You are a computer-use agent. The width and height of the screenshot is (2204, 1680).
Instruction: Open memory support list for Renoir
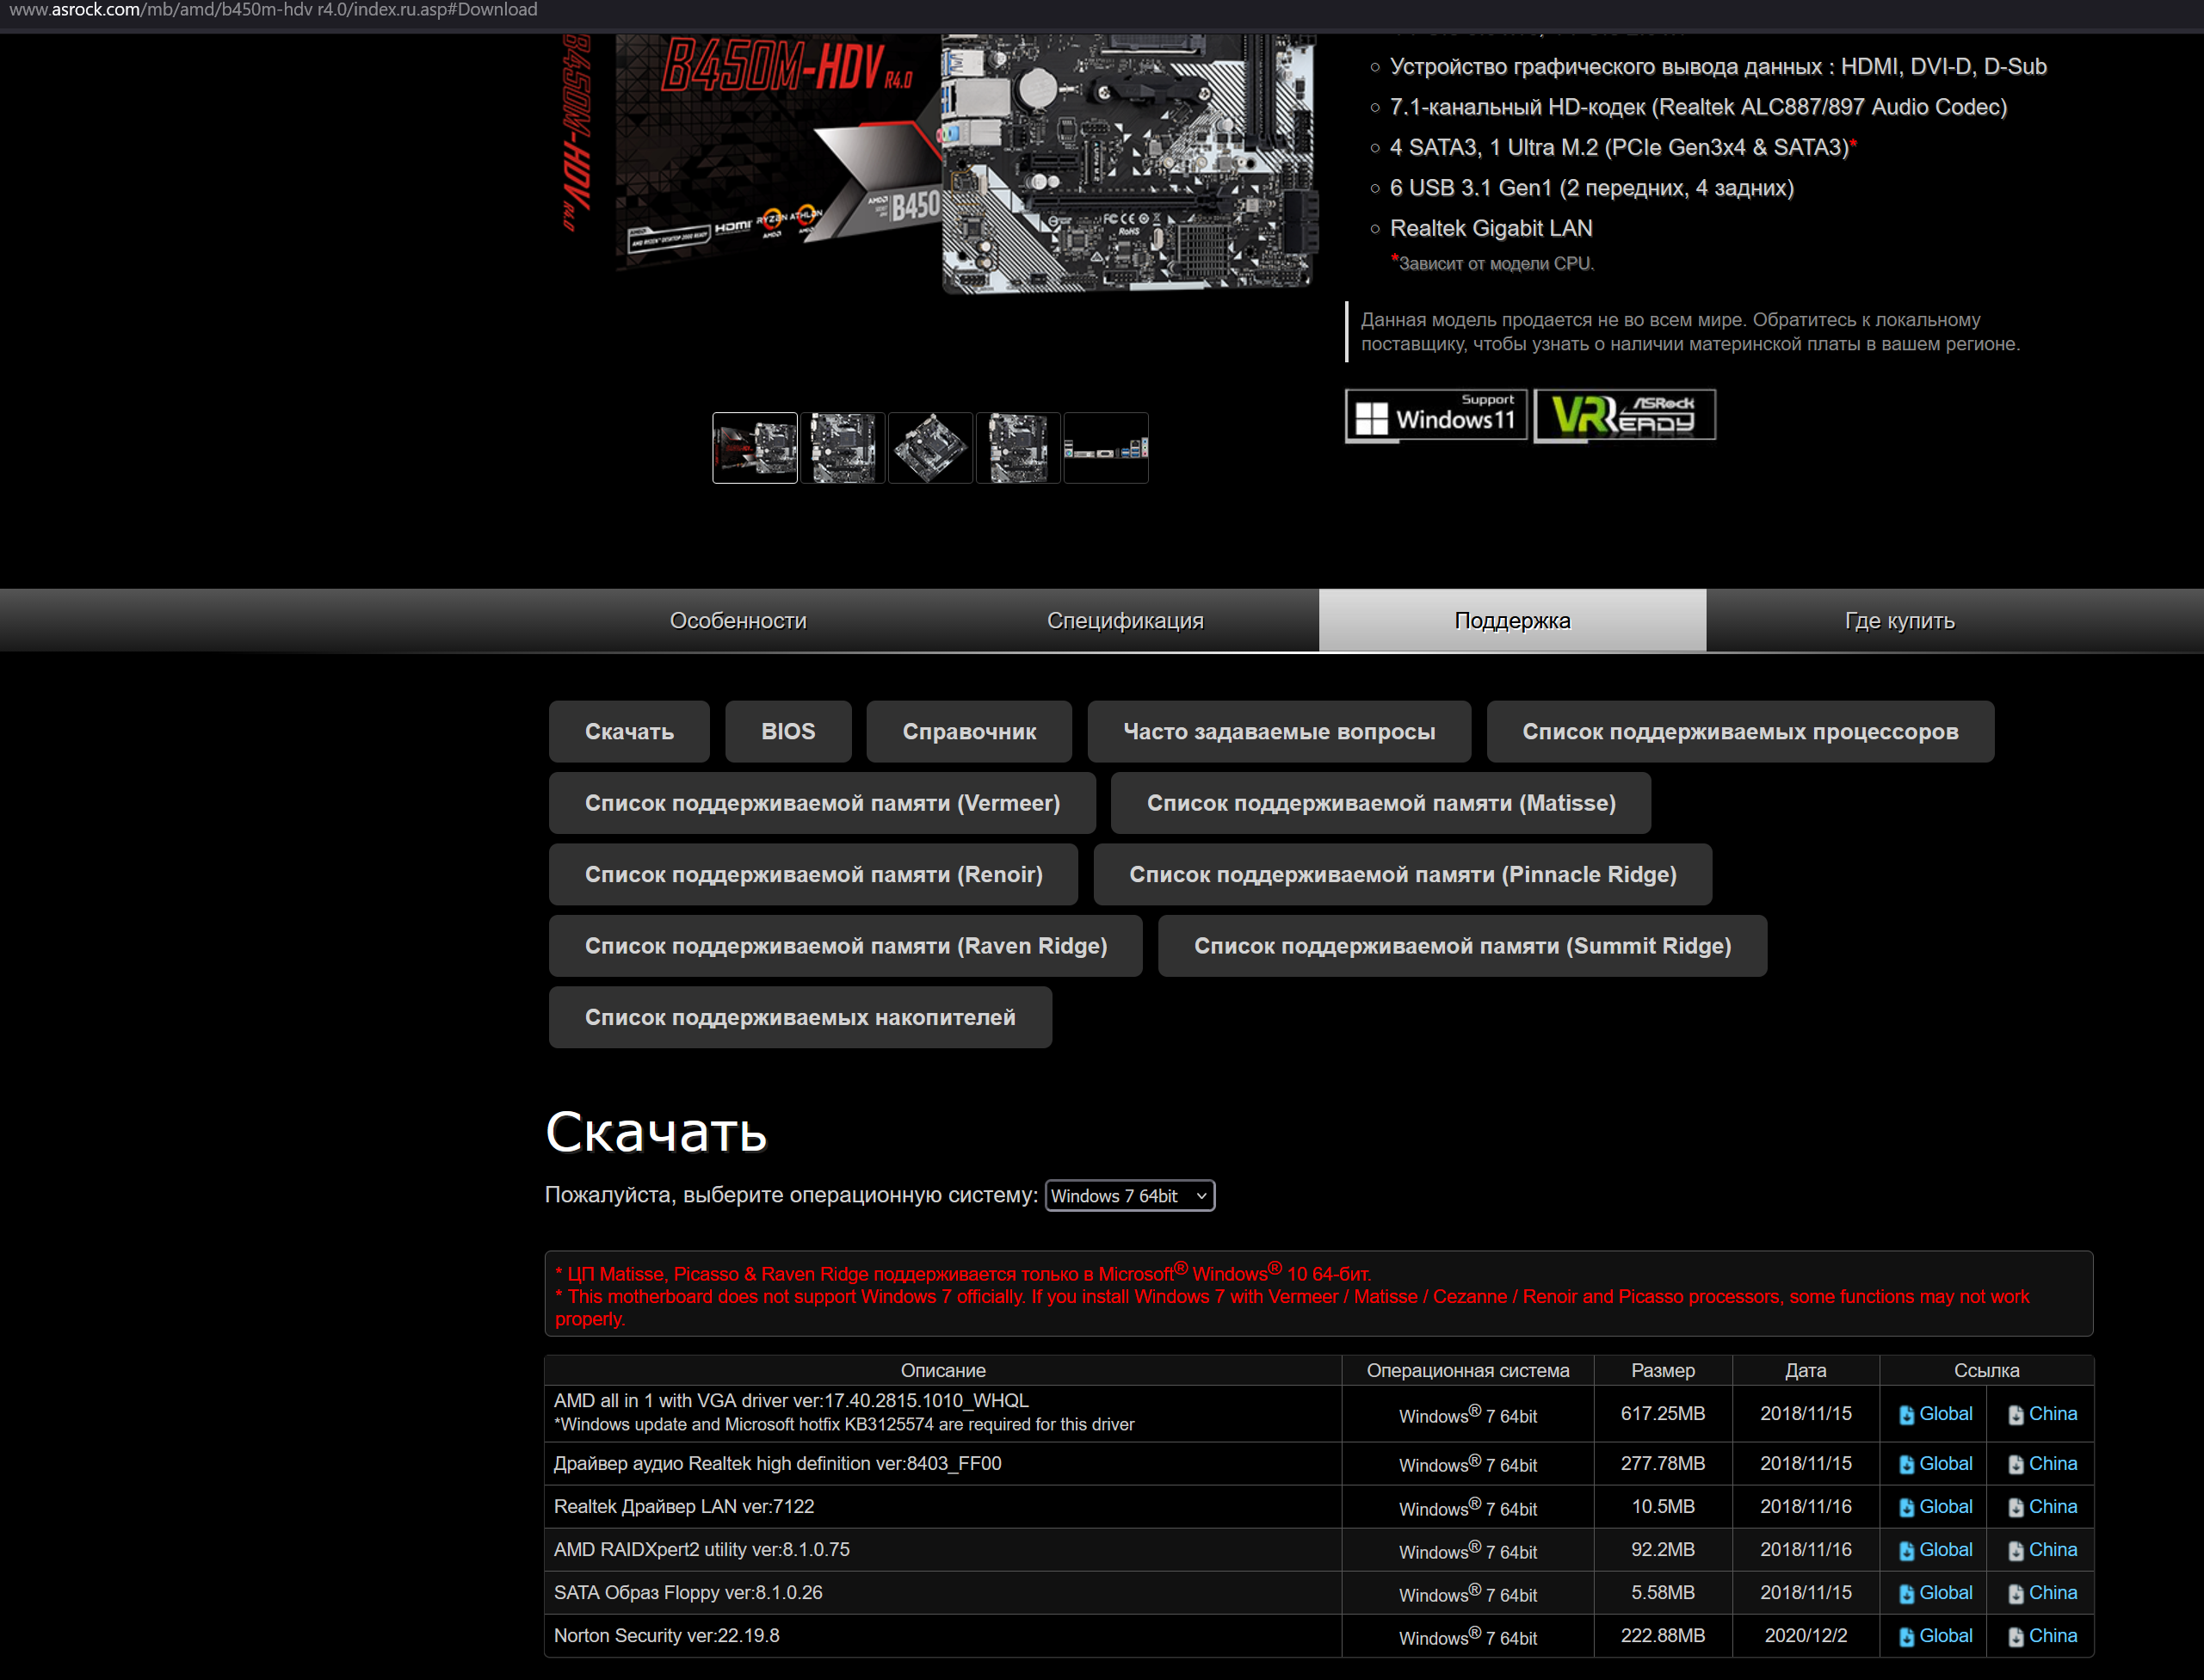pos(813,875)
